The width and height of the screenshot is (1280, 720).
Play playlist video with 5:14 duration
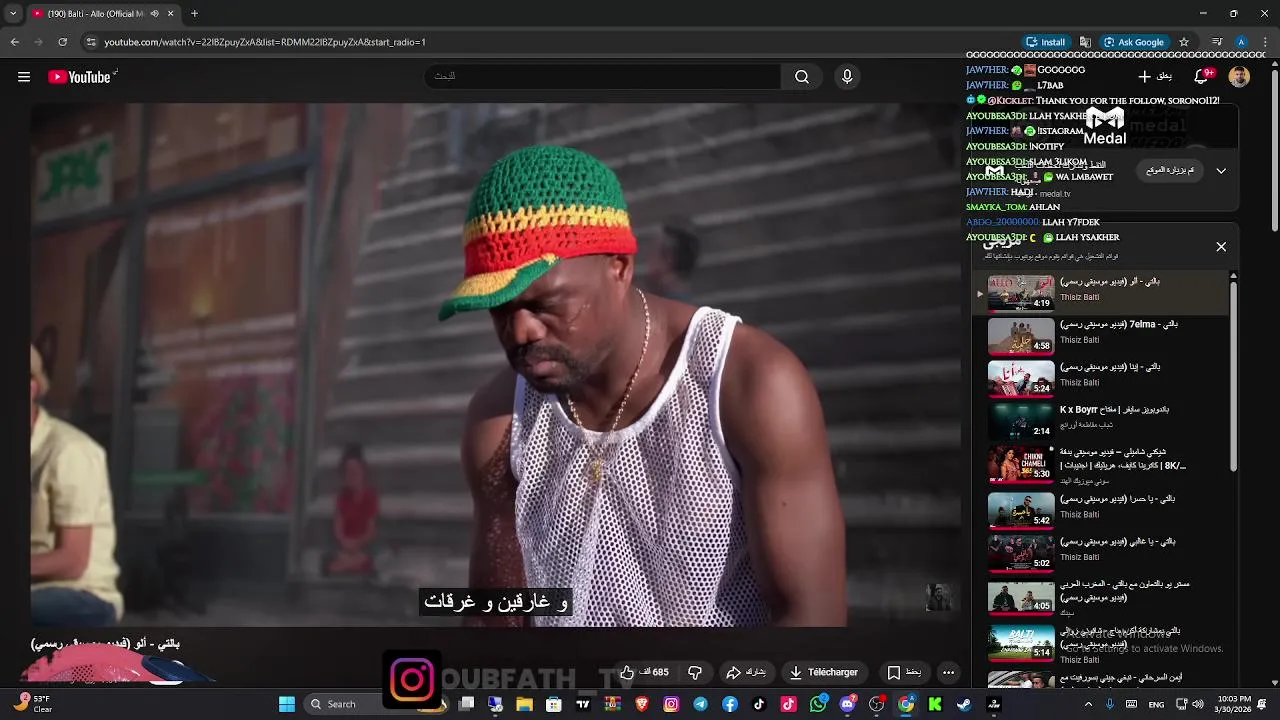click(1021, 642)
